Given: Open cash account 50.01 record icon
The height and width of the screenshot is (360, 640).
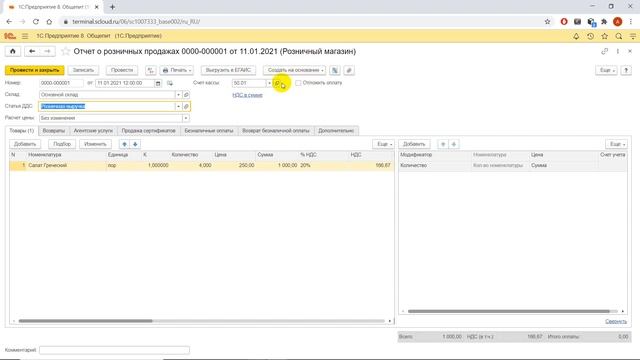Looking at the screenshot, I should coord(277,83).
